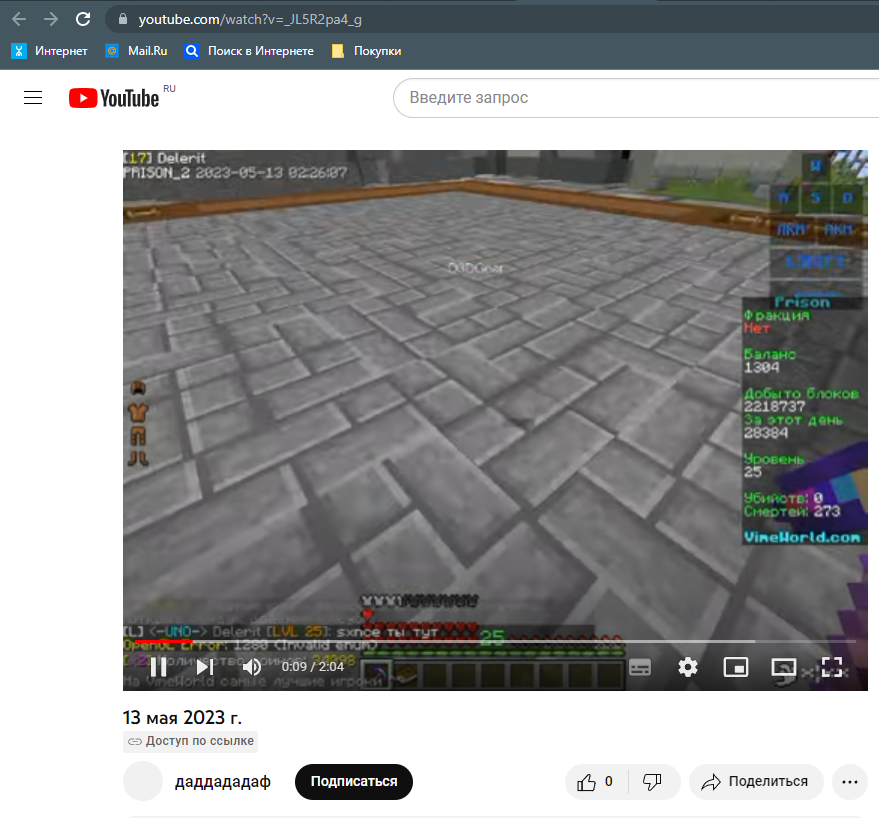Screen dimensions: 879x818
Task: Seek on the video progress bar
Action: pos(495,641)
